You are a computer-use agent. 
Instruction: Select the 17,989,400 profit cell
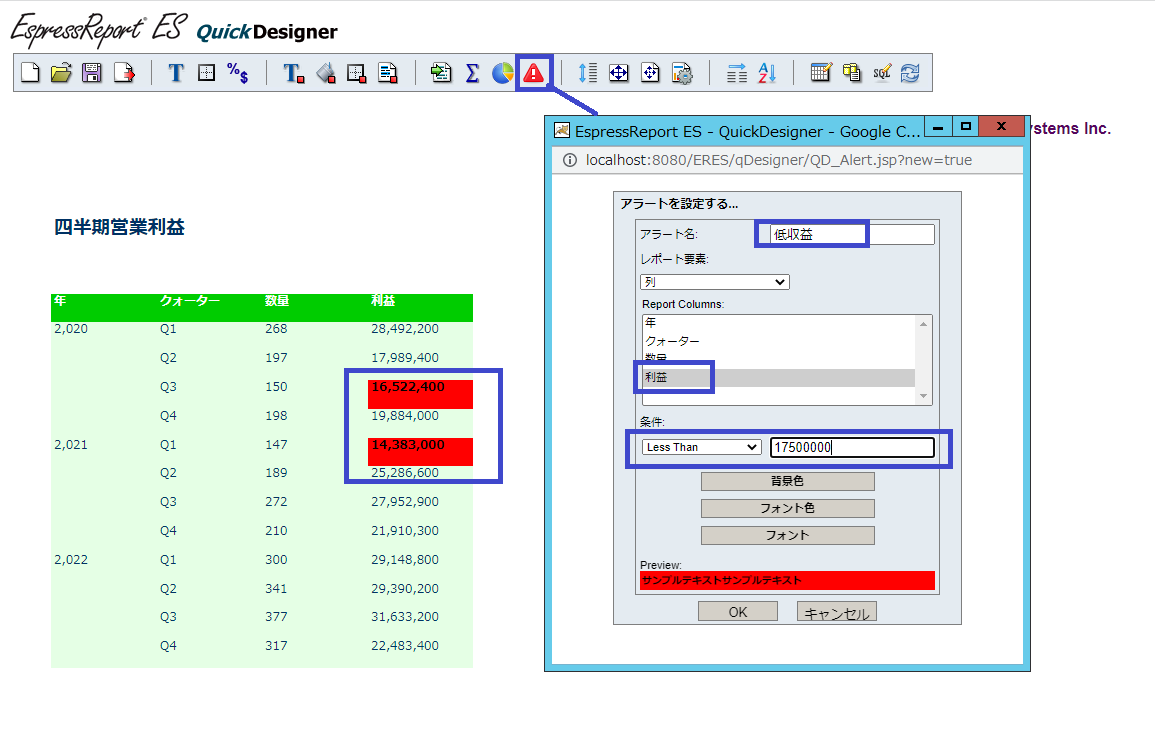pyautogui.click(x=405, y=357)
